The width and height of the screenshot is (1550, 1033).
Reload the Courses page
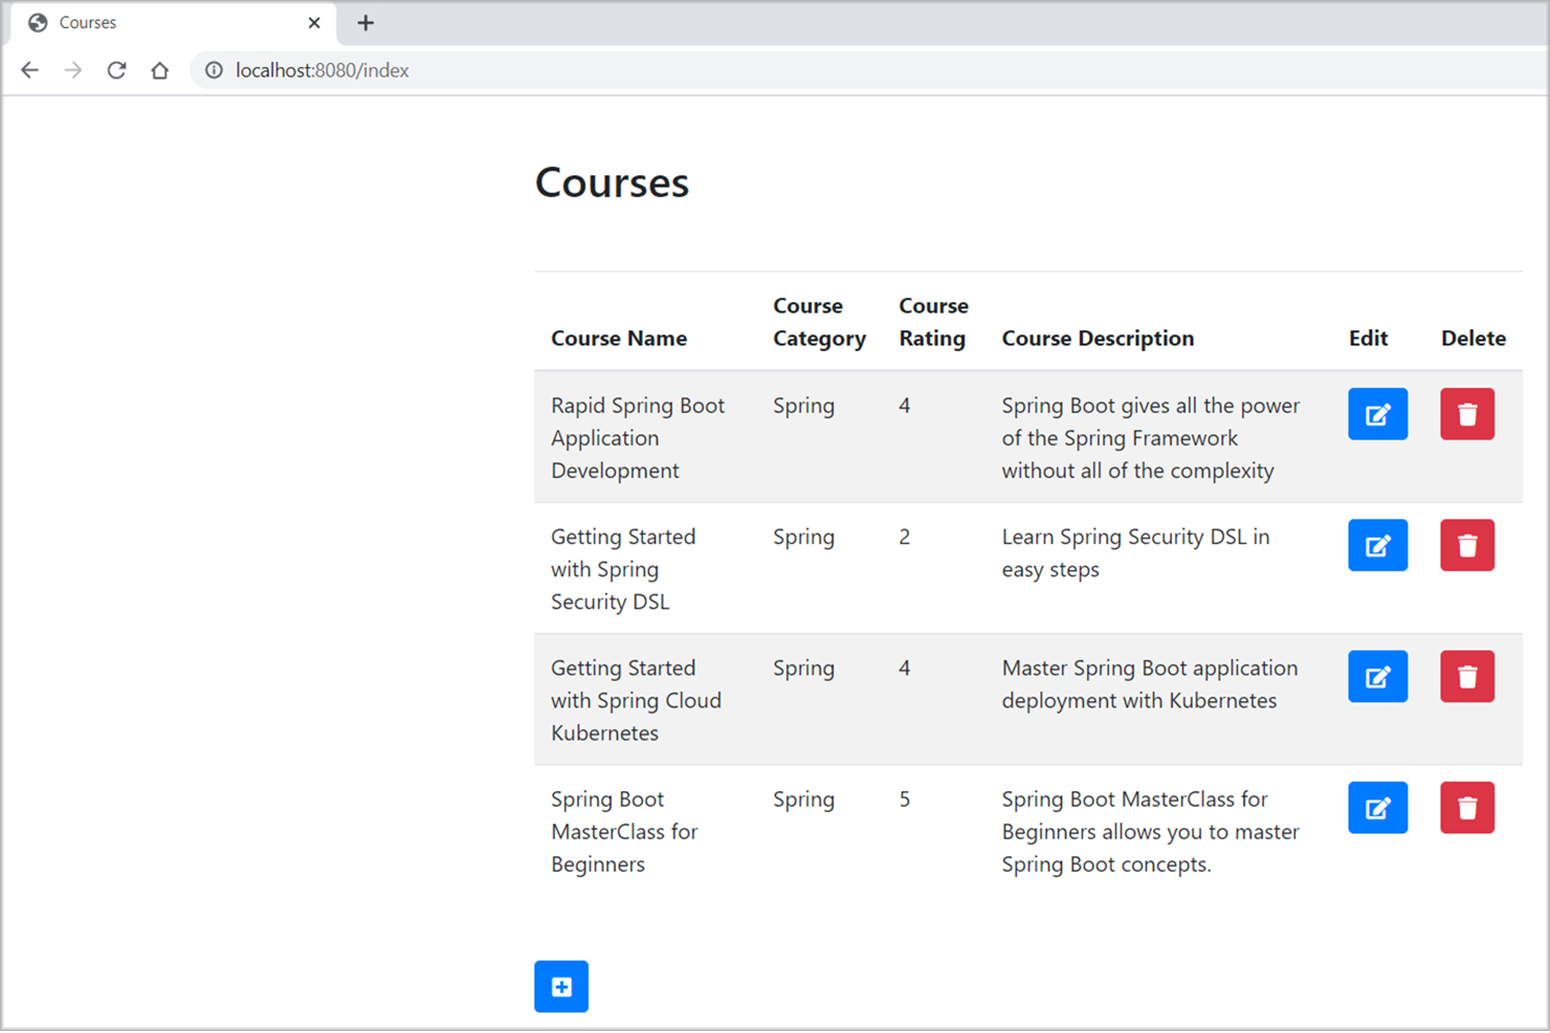pos(116,70)
